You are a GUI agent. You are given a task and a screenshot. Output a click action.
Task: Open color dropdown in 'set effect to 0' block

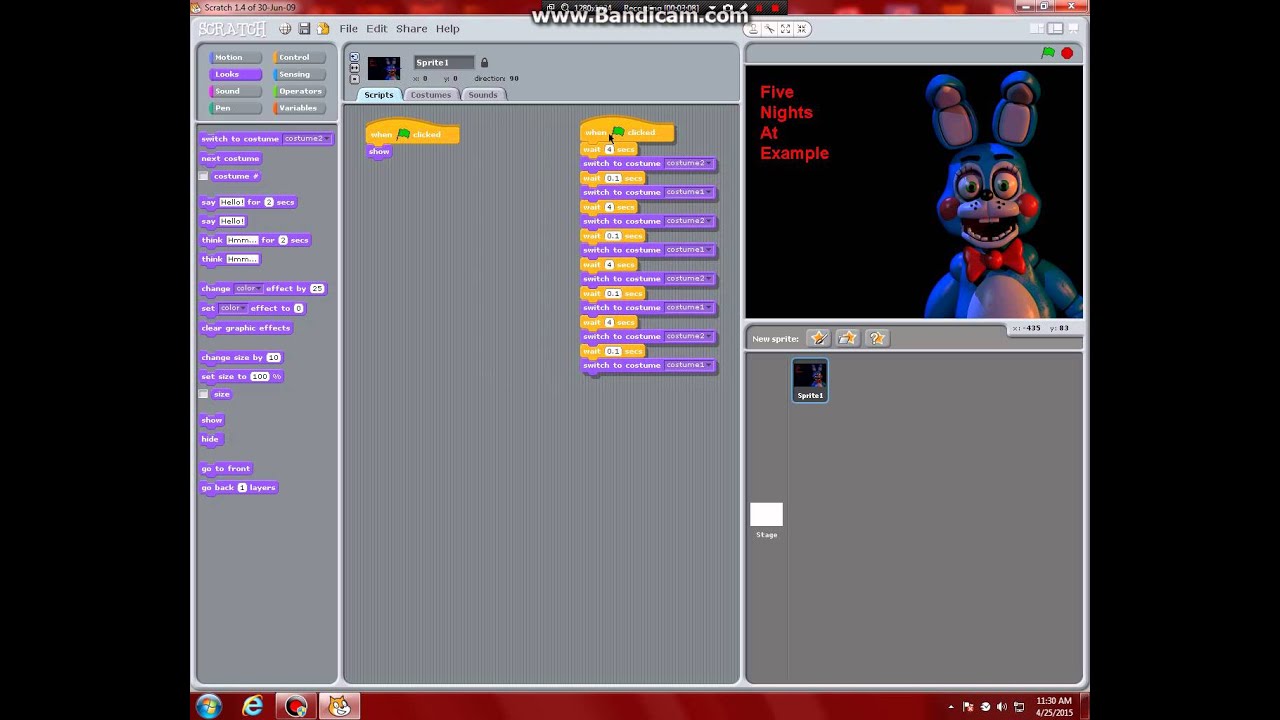click(231, 308)
